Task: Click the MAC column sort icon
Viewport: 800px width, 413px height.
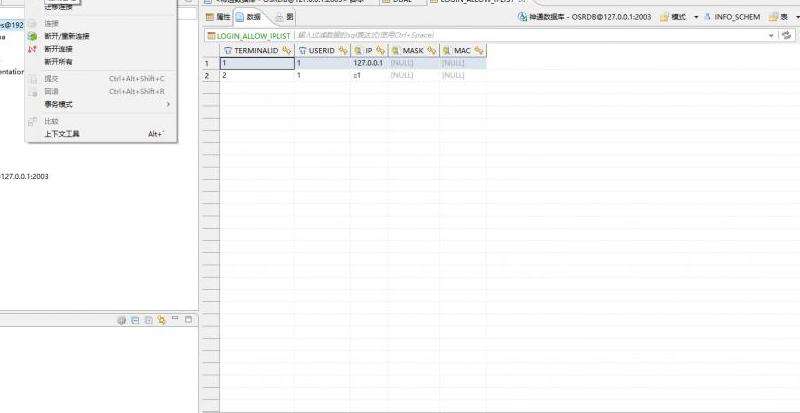Action: pyautogui.click(x=479, y=50)
